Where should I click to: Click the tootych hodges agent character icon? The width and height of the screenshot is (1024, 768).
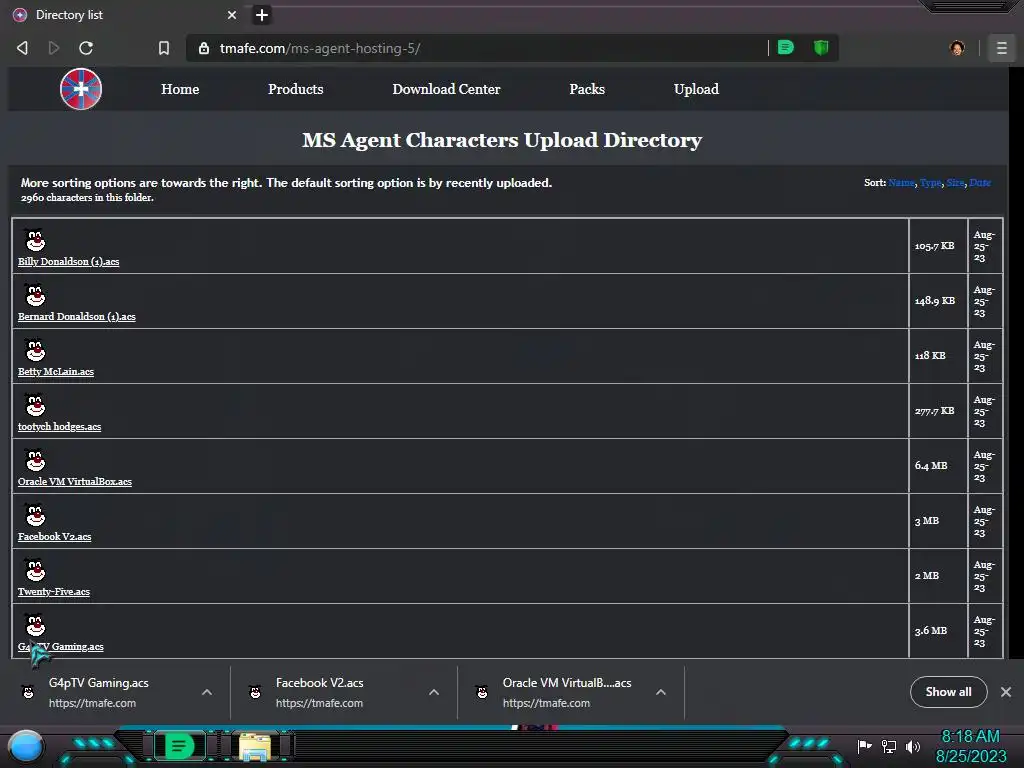(x=35, y=405)
